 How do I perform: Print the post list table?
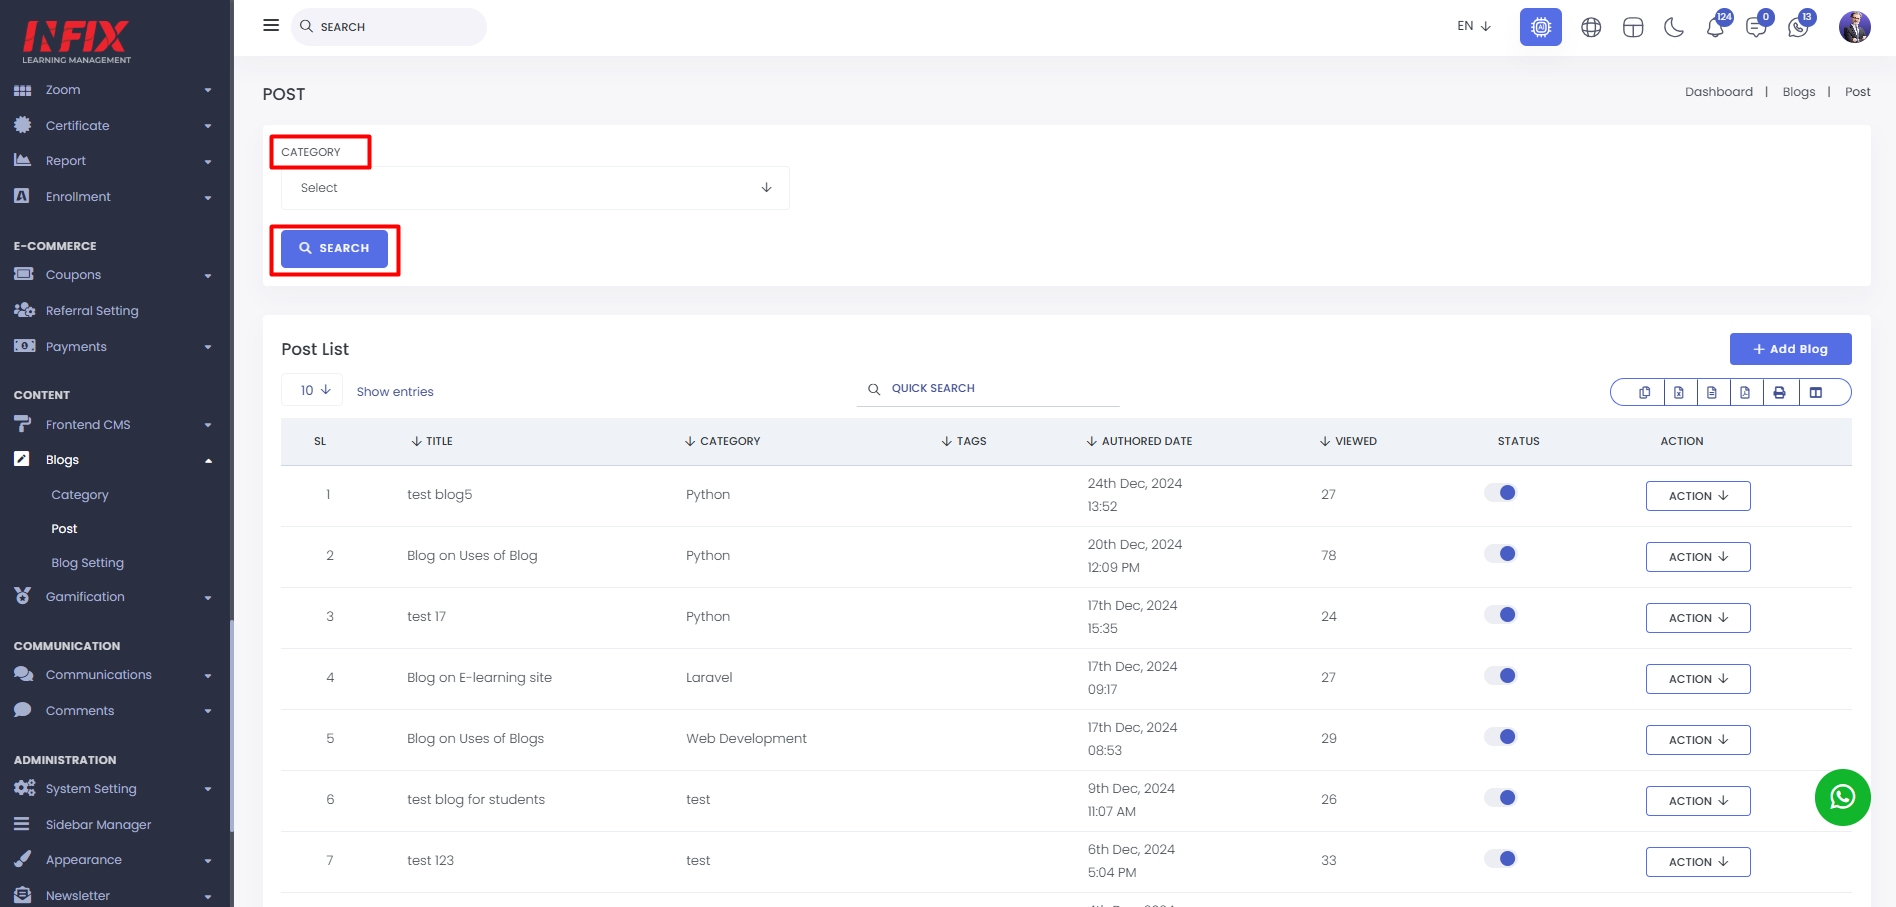coord(1779,393)
